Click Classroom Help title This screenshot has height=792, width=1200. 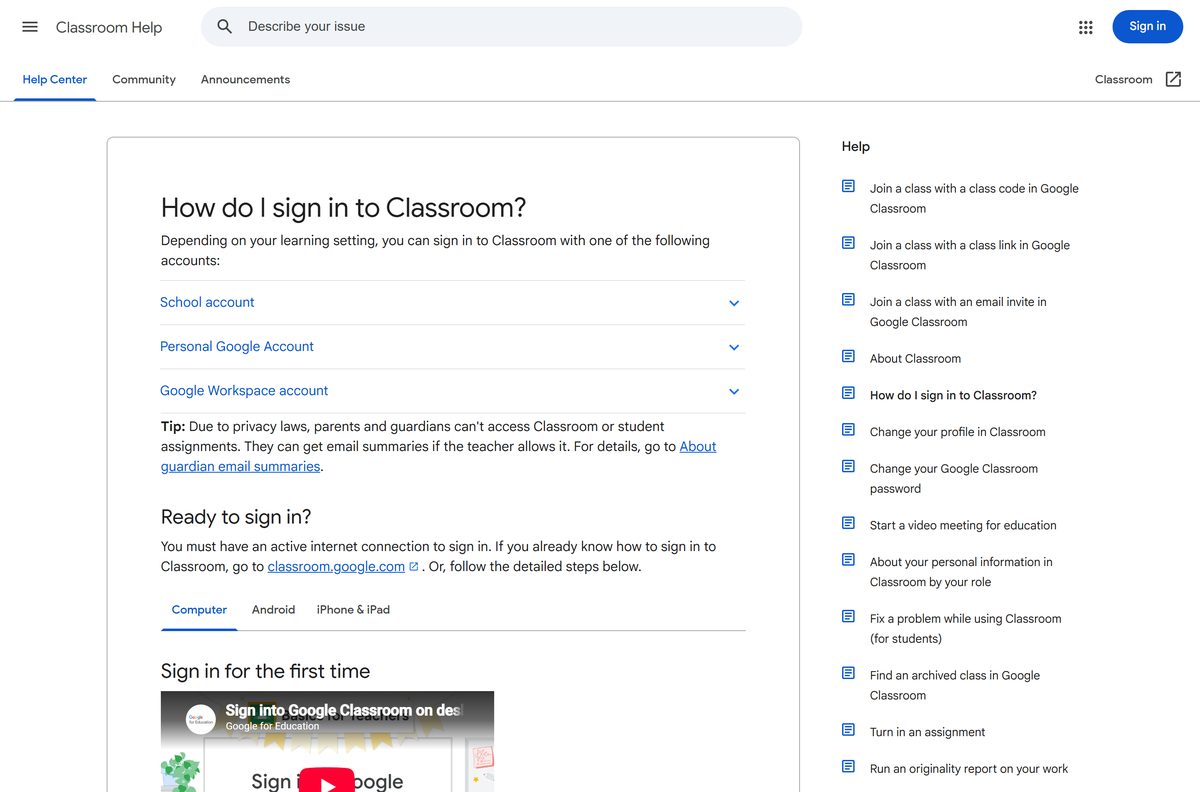109,27
